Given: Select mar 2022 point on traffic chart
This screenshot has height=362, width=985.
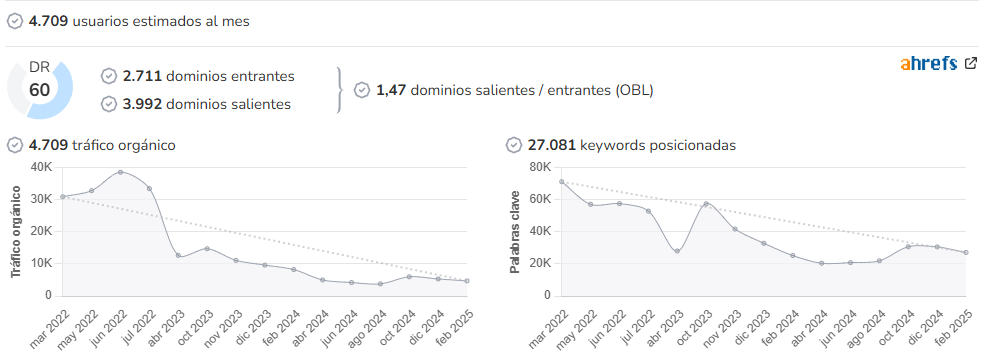Looking at the screenshot, I should click(62, 197).
